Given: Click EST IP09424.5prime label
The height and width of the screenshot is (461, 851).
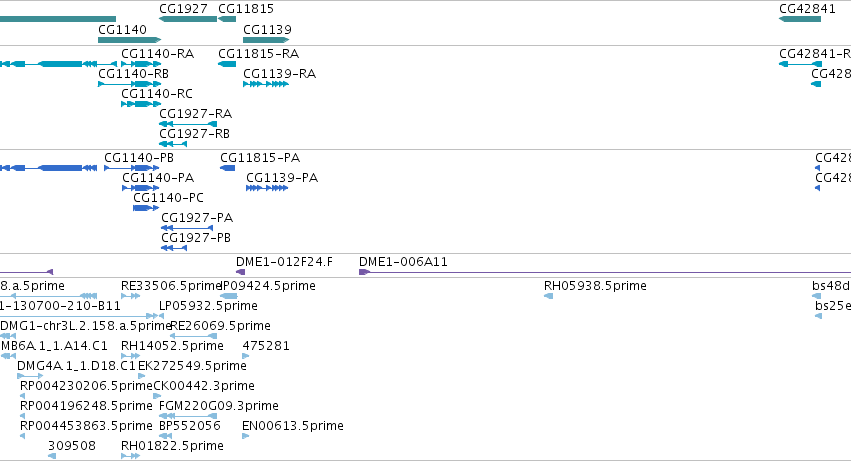Looking at the screenshot, I should coord(269,286).
